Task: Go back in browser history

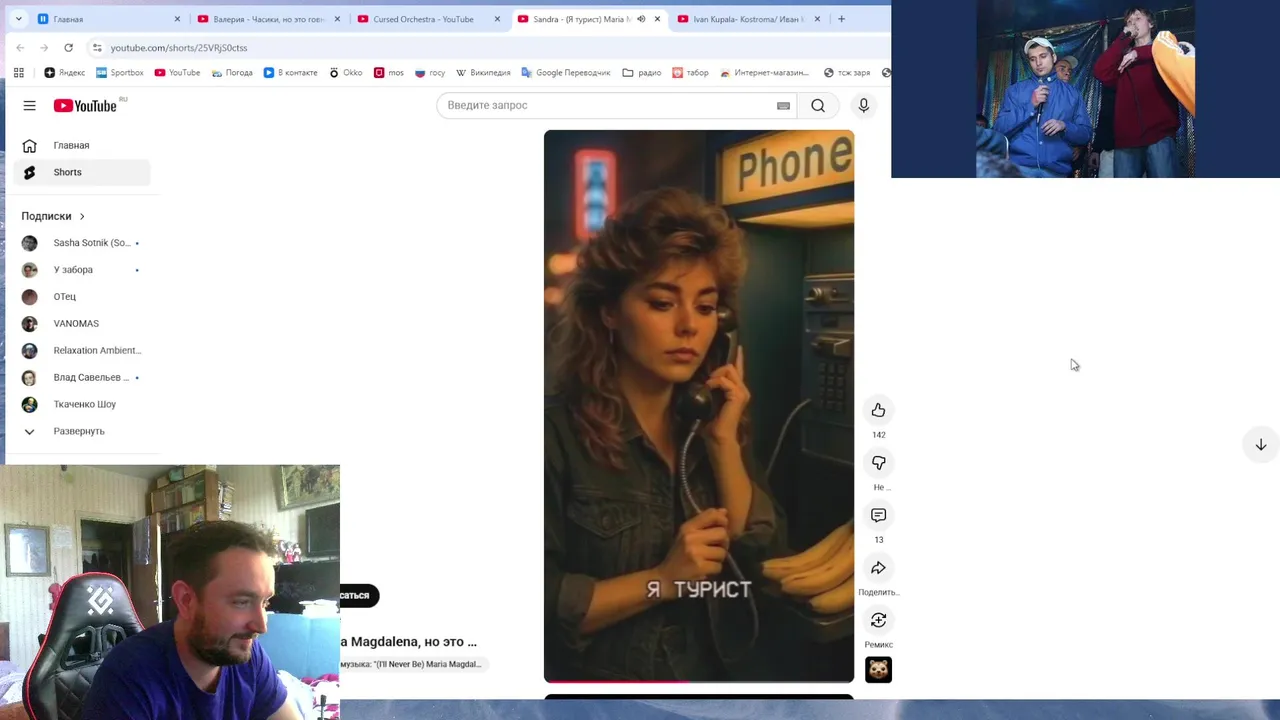Action: tap(20, 47)
